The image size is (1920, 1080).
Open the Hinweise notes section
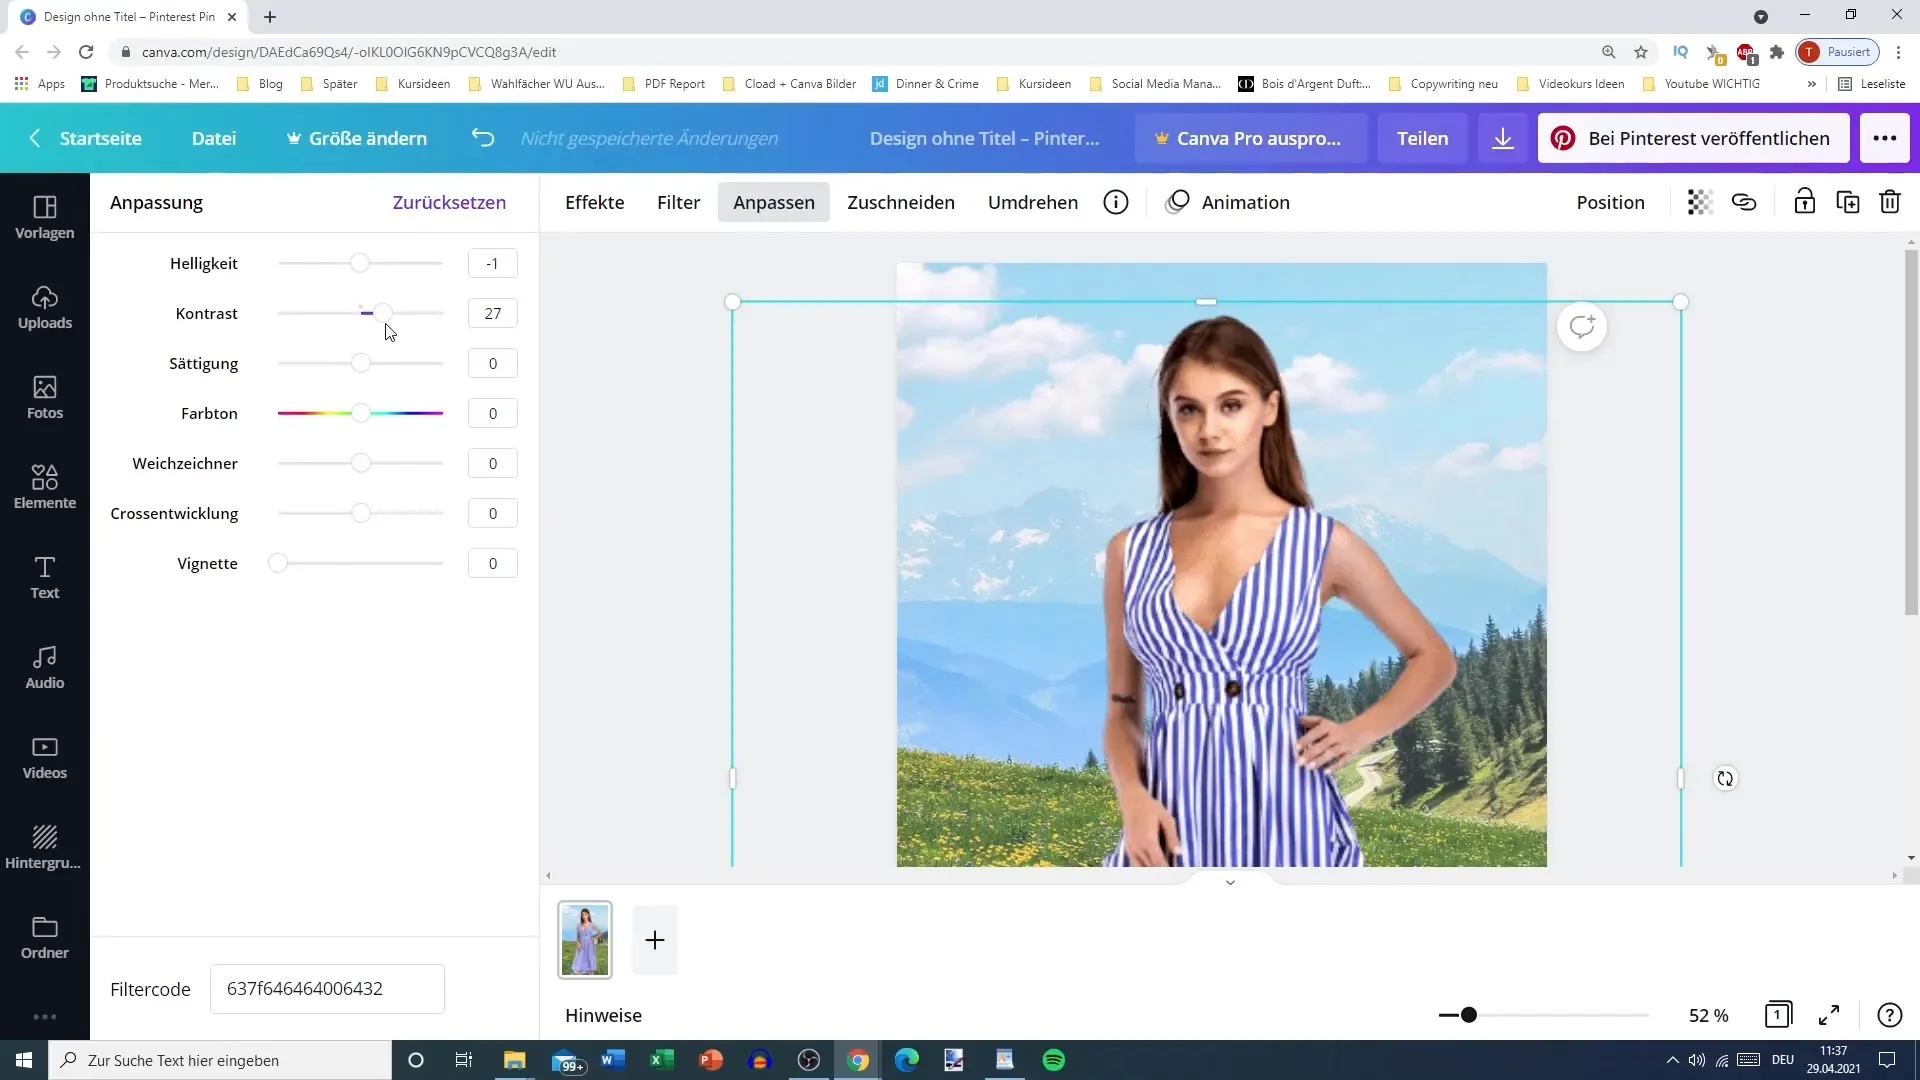pos(603,1015)
